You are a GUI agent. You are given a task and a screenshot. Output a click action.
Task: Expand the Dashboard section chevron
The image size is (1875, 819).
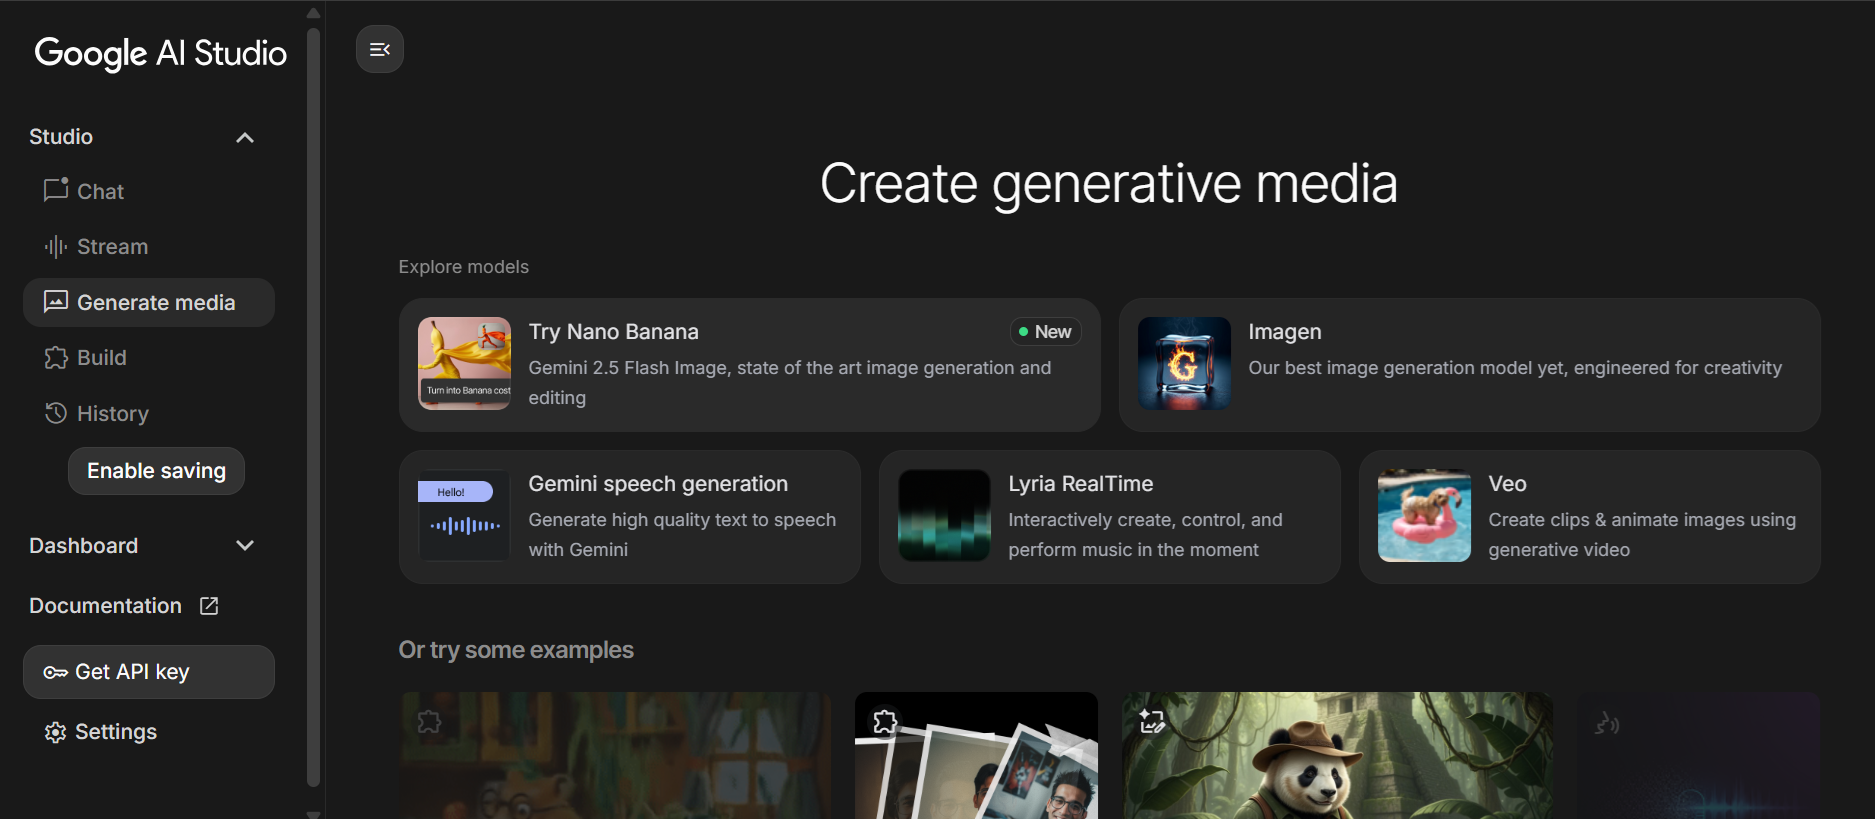click(x=245, y=546)
